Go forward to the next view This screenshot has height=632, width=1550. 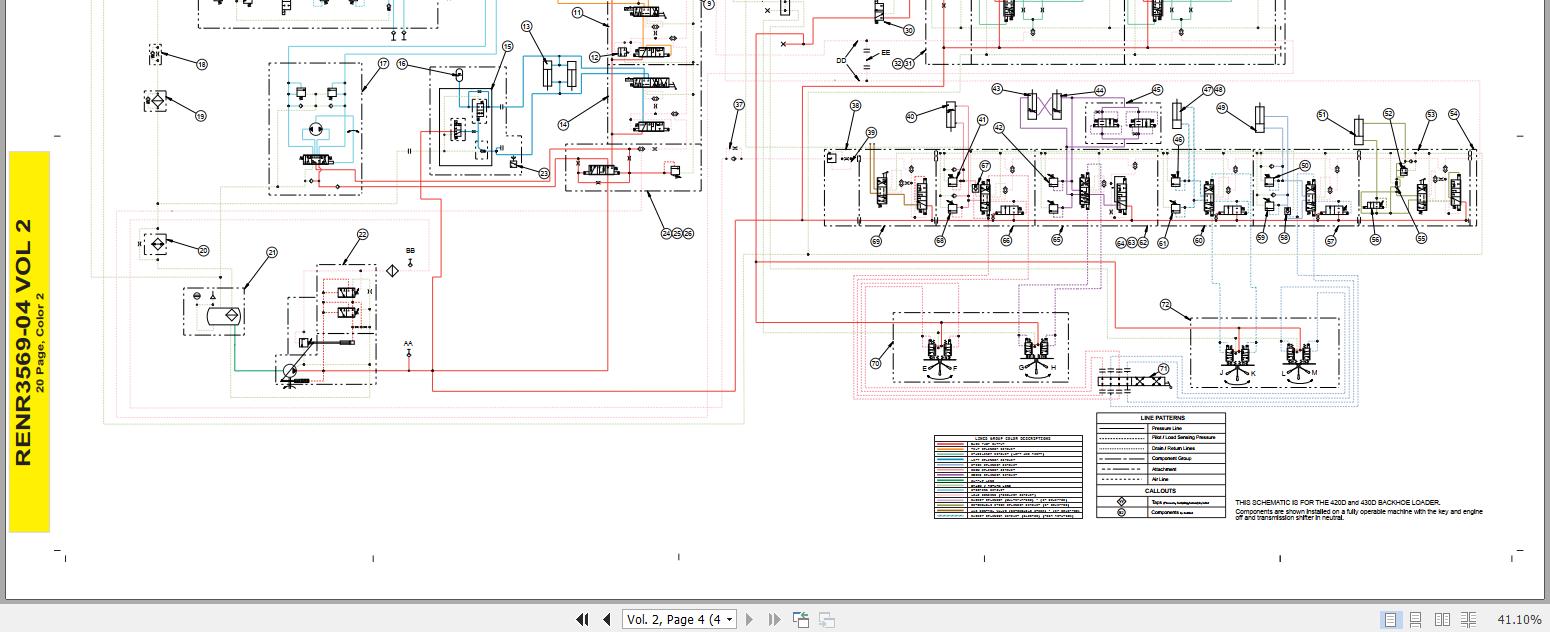[826, 620]
